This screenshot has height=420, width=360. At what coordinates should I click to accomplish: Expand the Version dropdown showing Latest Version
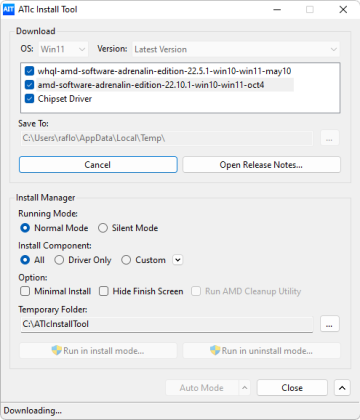point(236,49)
